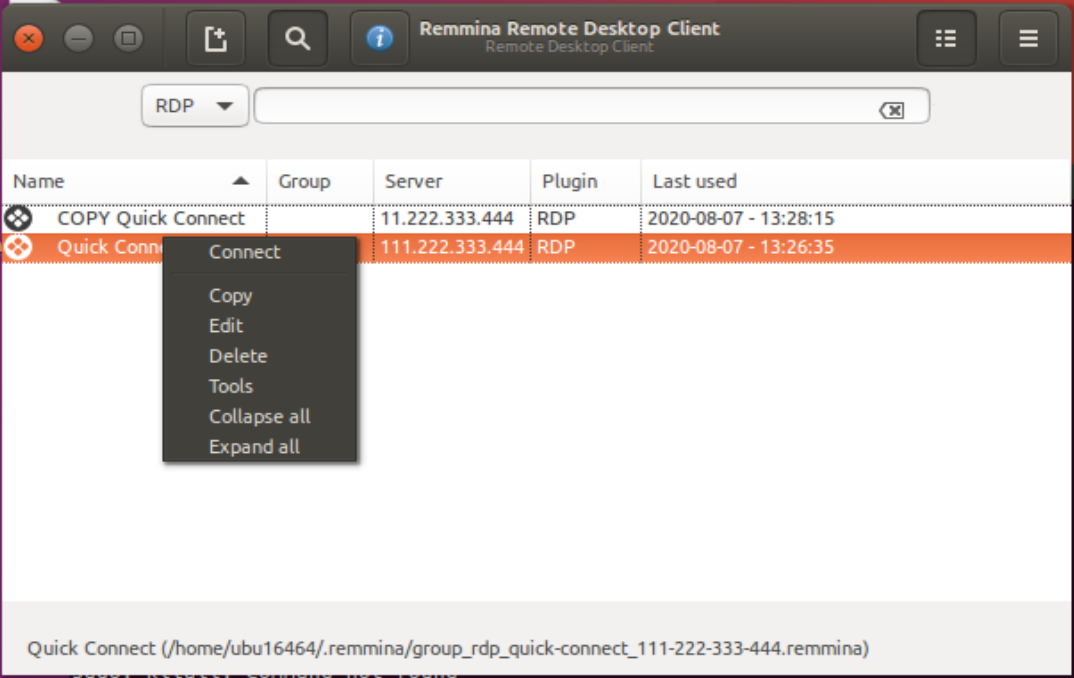
Task: Select Copy in the context menu
Action: [230, 296]
